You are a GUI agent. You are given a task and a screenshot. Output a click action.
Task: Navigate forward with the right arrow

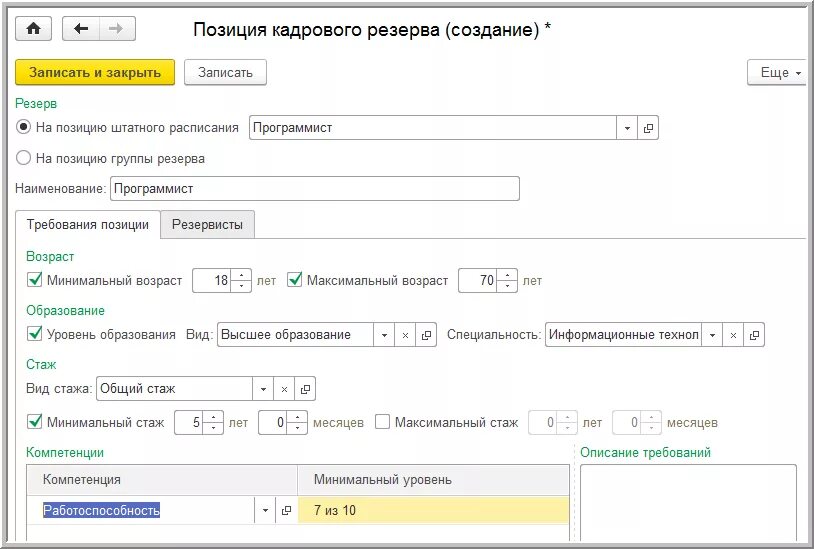(117, 29)
